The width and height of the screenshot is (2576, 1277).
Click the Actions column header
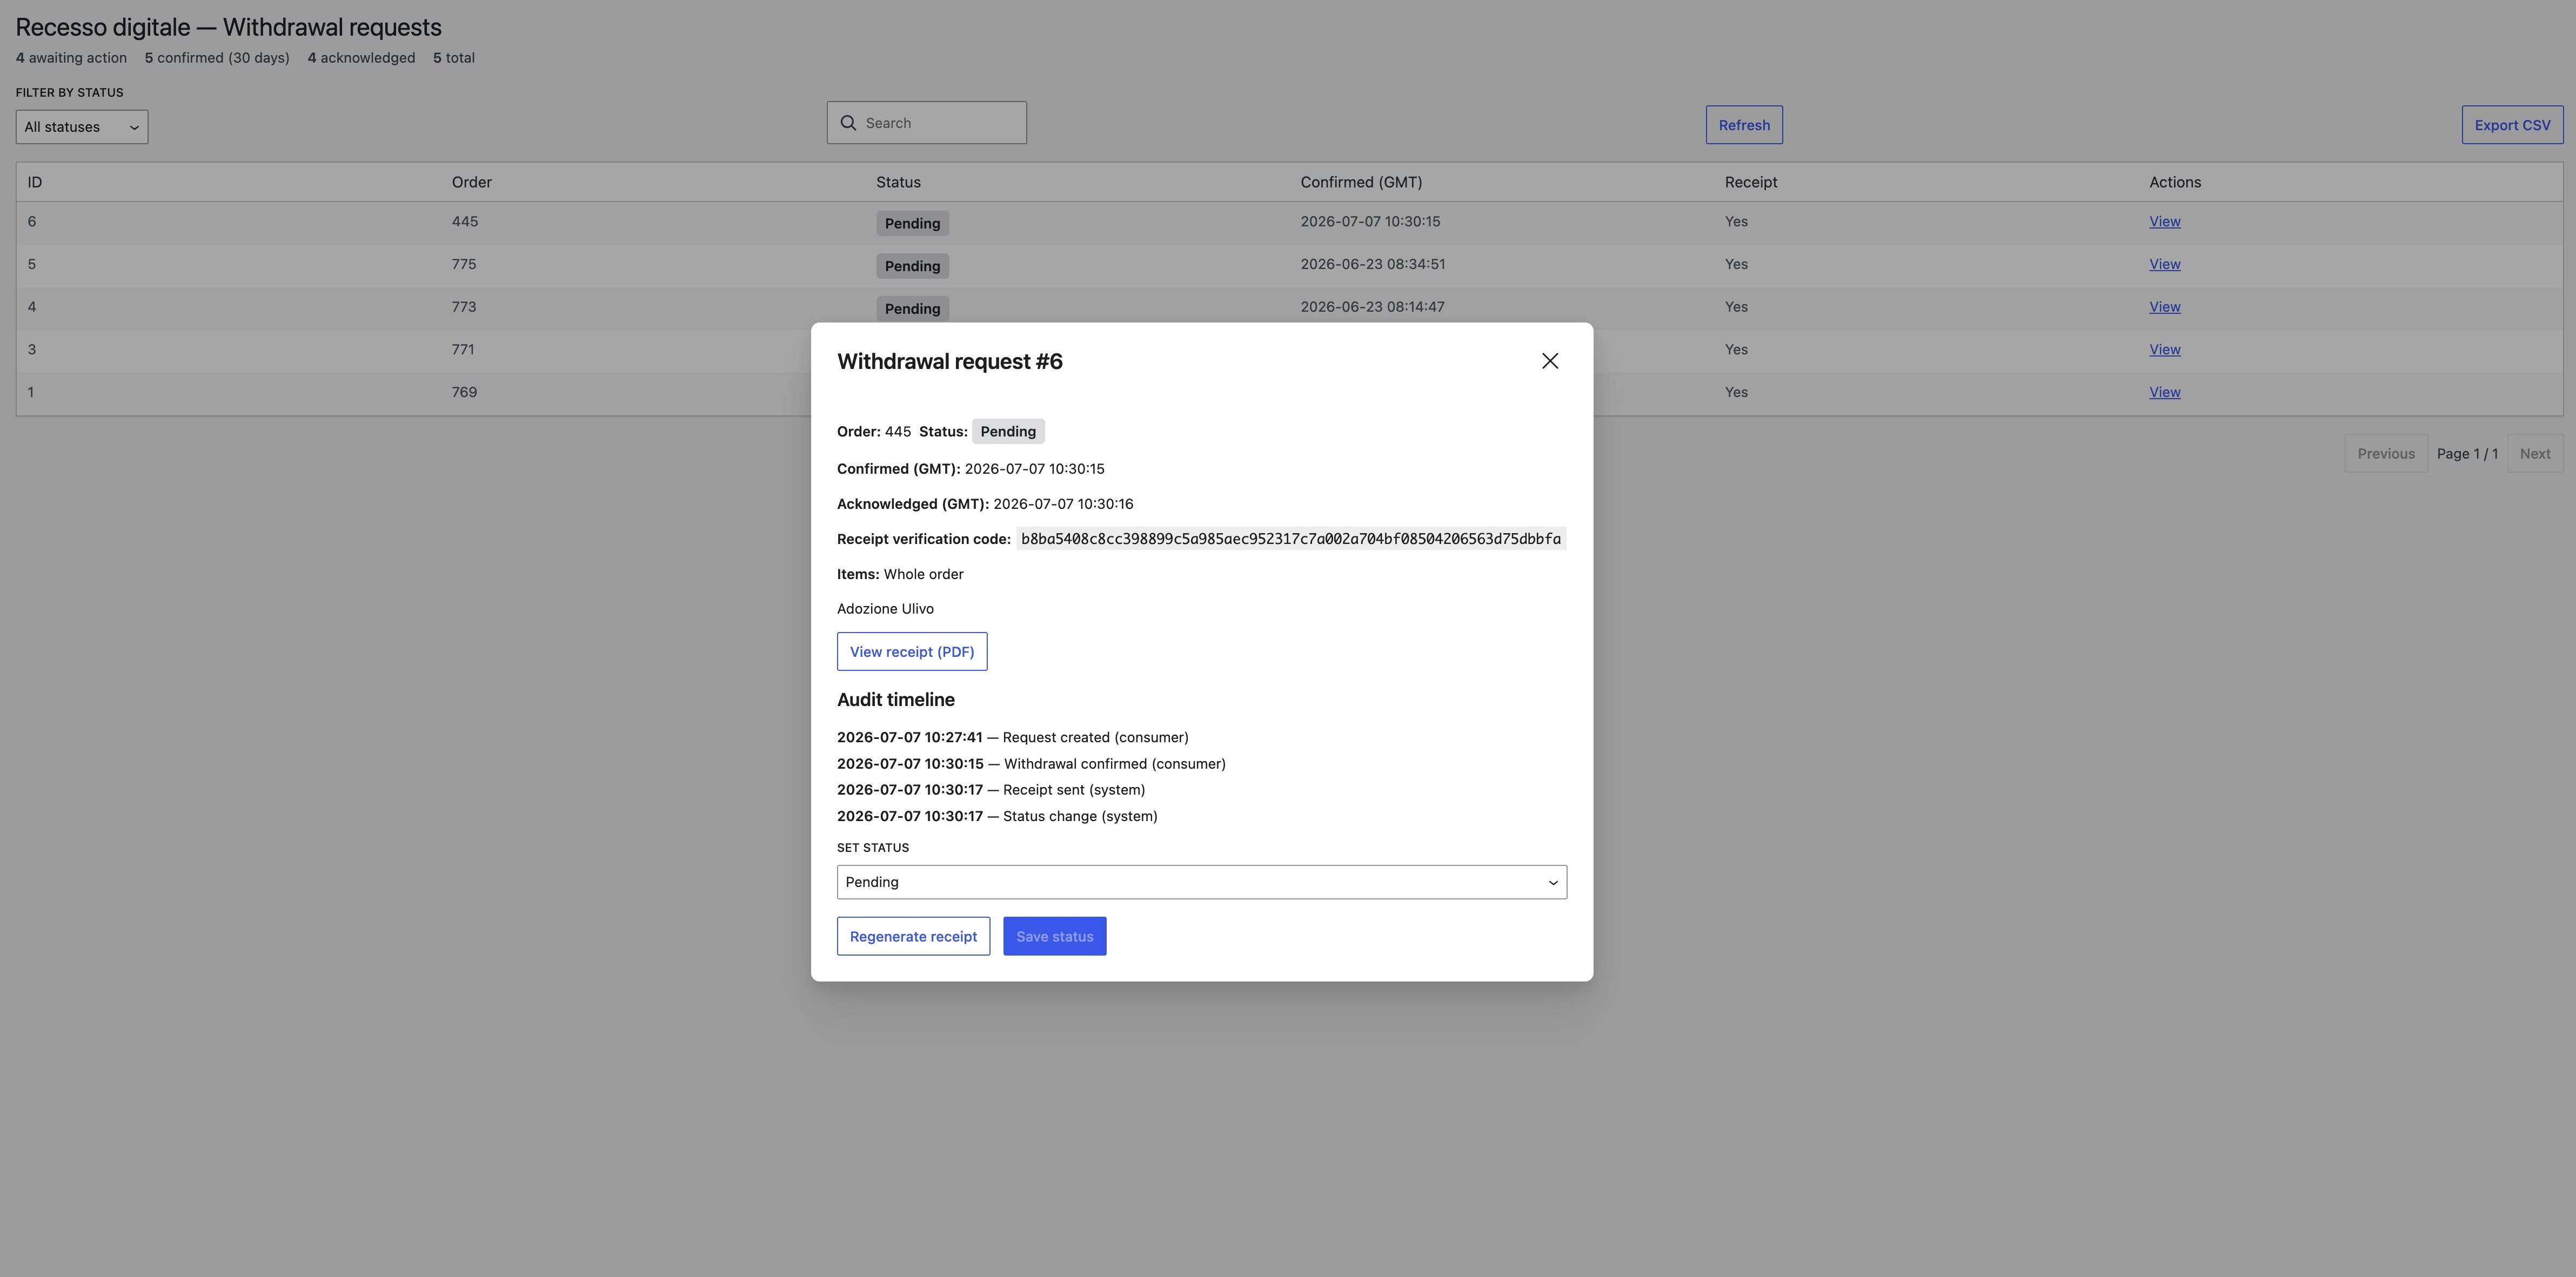2175,182
